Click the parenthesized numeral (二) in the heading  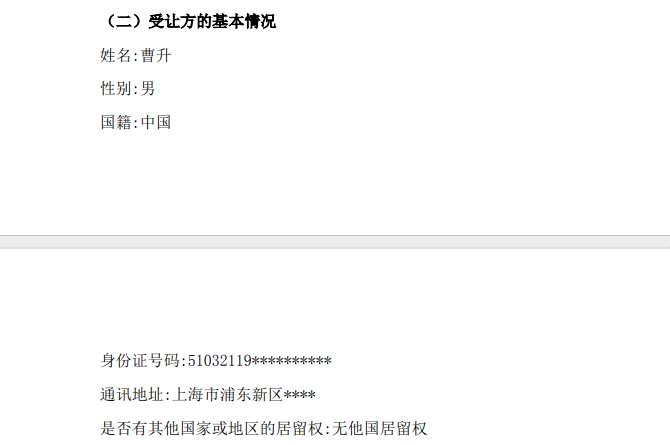click(x=124, y=21)
